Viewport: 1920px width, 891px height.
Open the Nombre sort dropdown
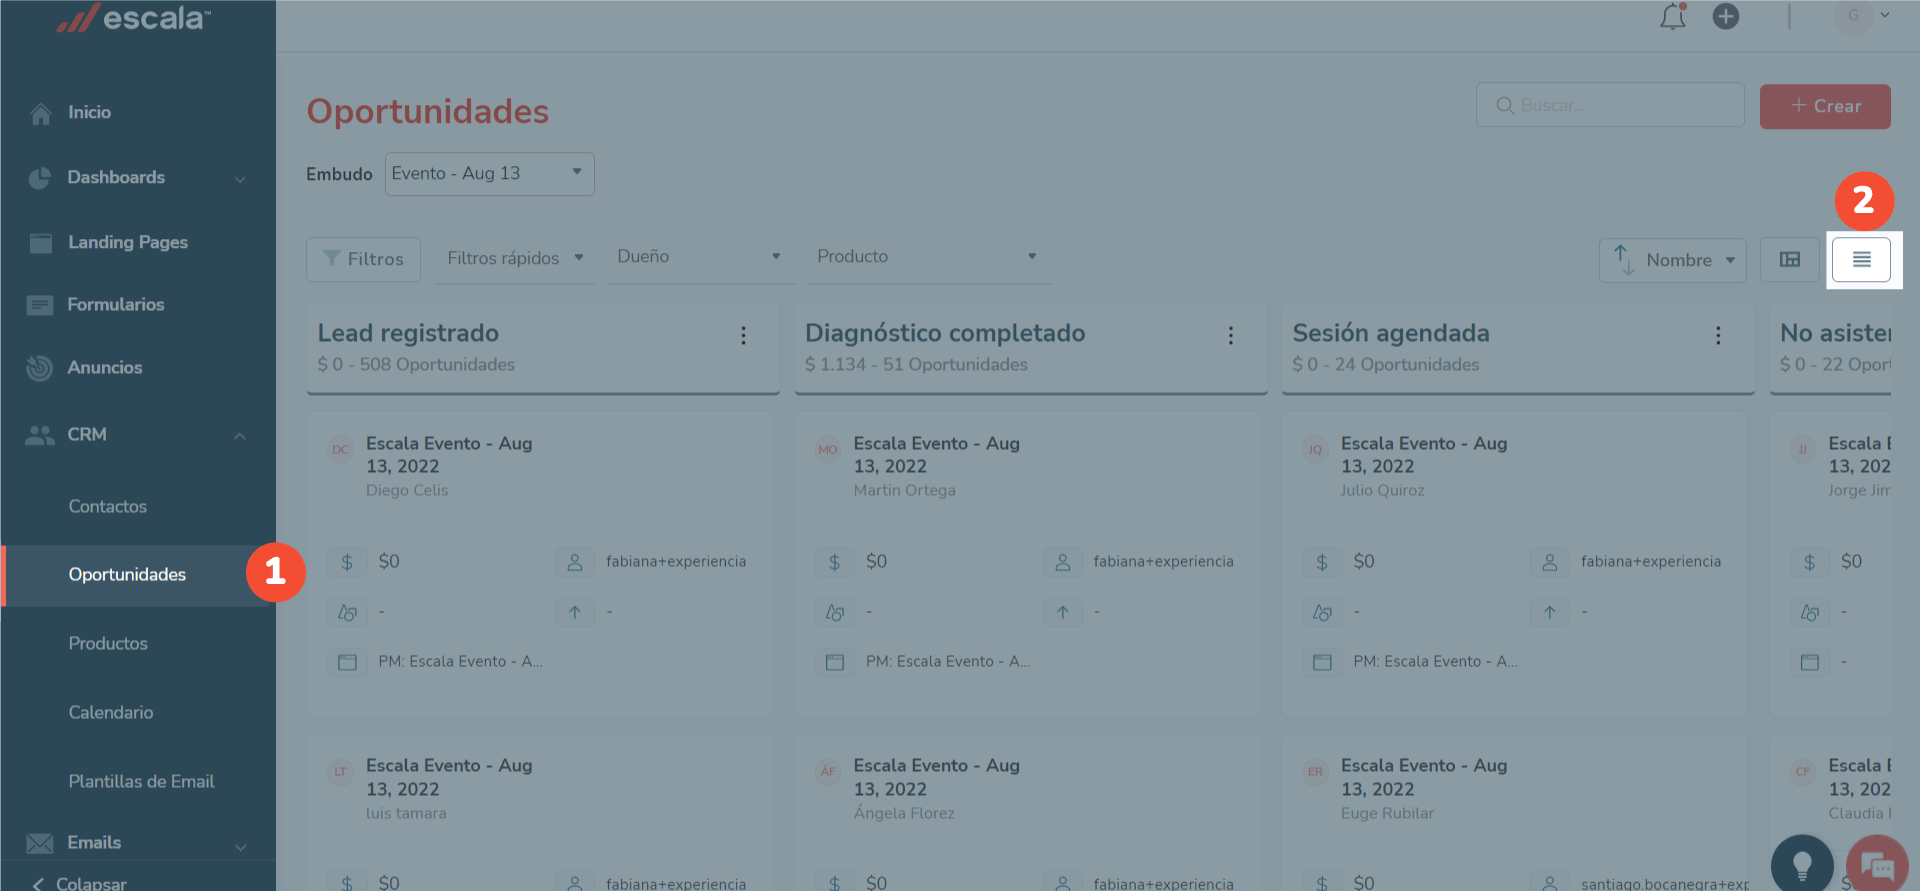[1673, 260]
